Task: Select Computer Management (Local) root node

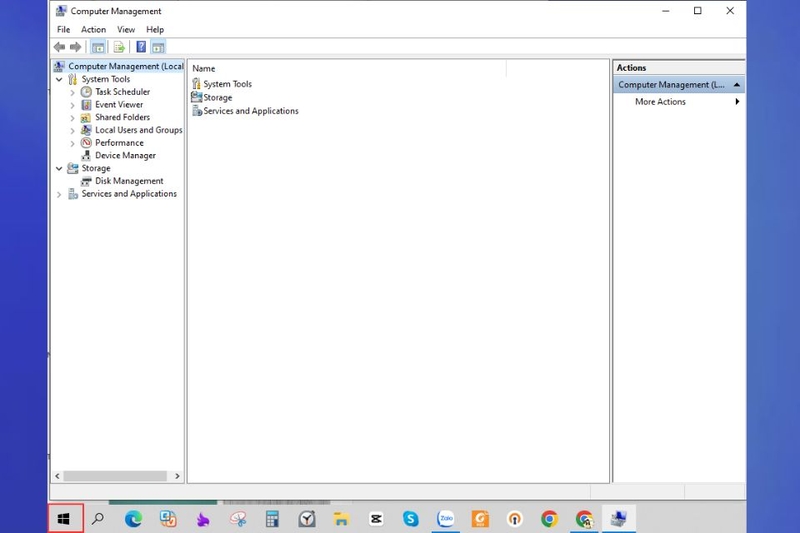Action: point(119,66)
